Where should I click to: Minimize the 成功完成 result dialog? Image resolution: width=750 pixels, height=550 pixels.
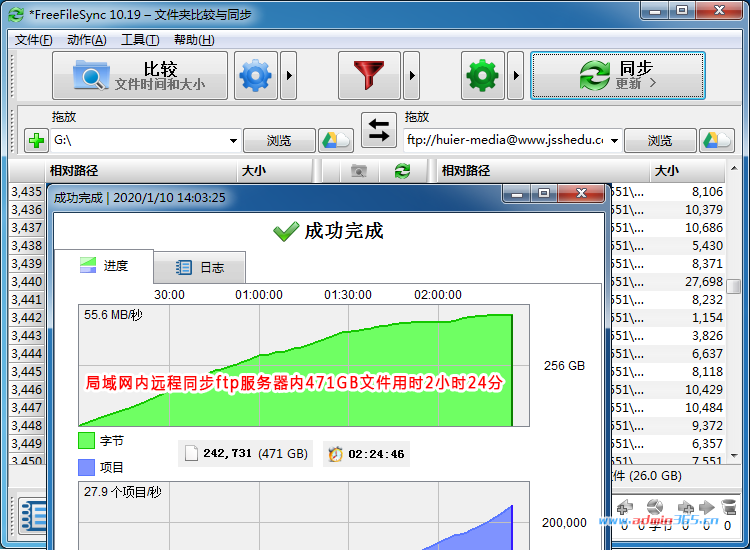tap(517, 194)
